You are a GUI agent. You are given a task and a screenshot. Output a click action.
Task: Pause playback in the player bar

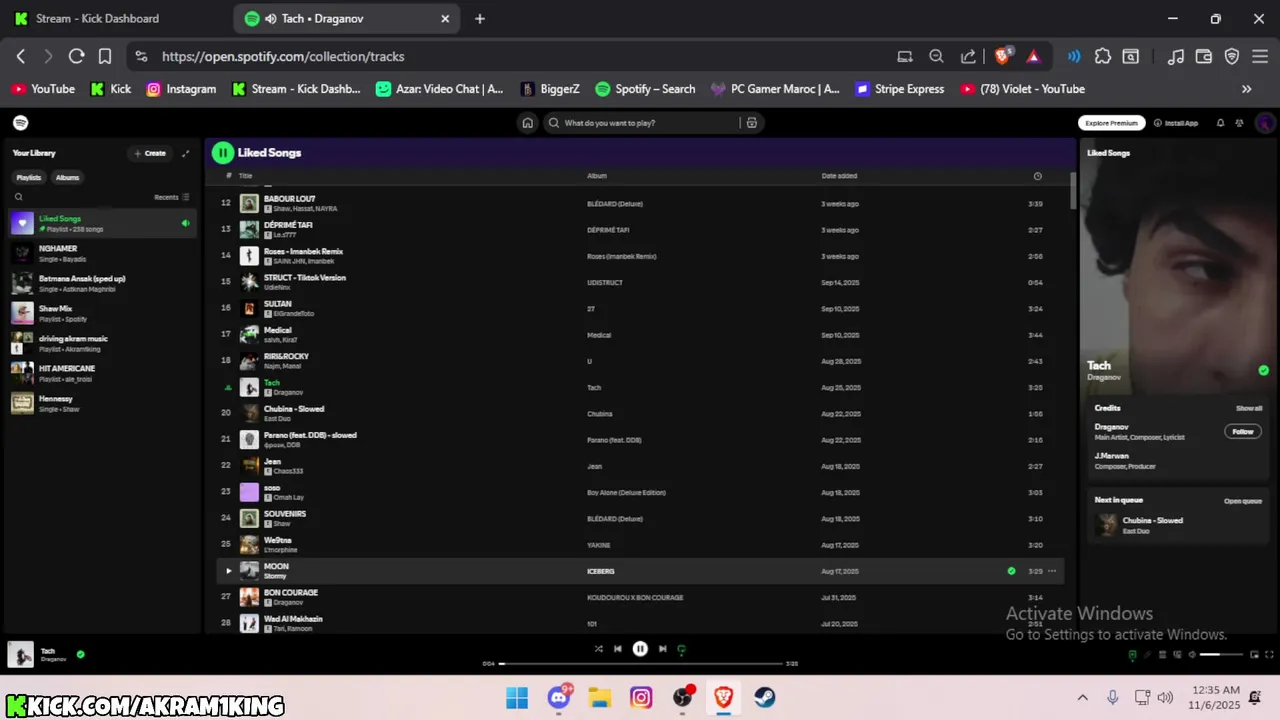pyautogui.click(x=640, y=649)
